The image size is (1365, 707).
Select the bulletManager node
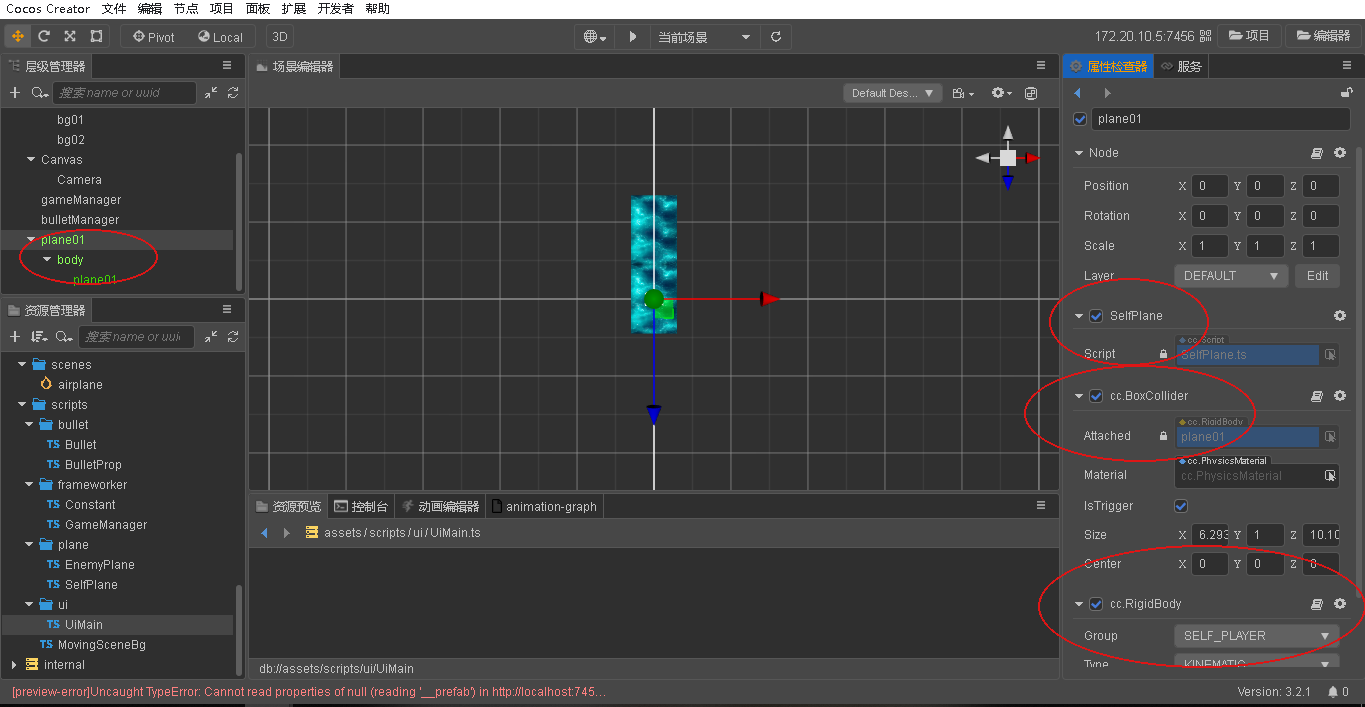(x=80, y=220)
